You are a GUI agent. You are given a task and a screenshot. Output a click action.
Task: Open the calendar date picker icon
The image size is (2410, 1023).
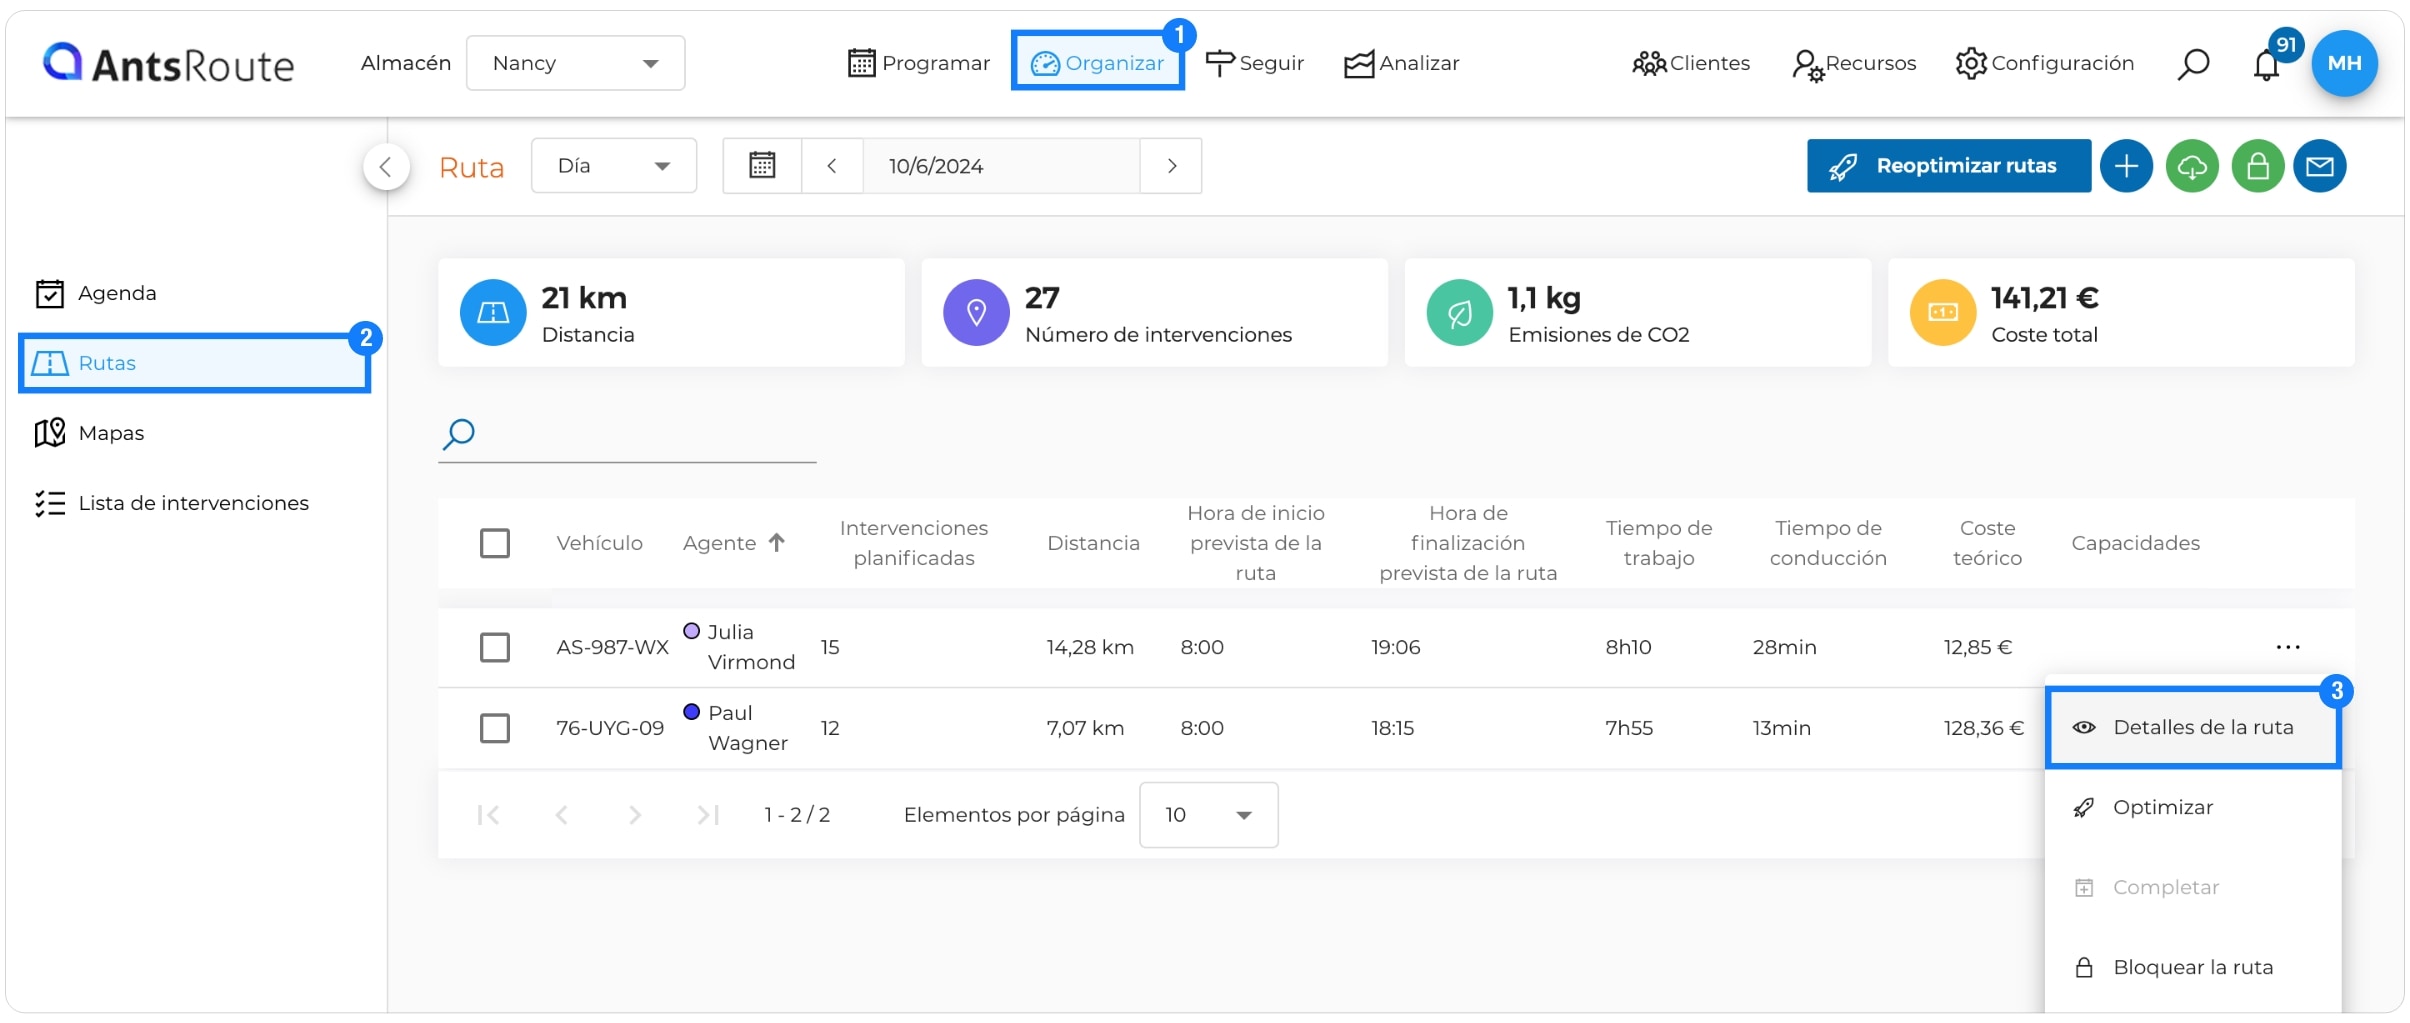tap(762, 165)
